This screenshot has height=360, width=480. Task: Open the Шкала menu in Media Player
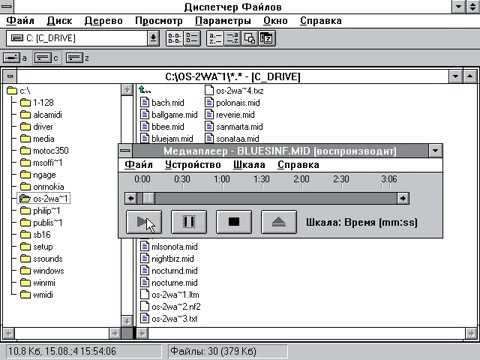[x=249, y=165]
